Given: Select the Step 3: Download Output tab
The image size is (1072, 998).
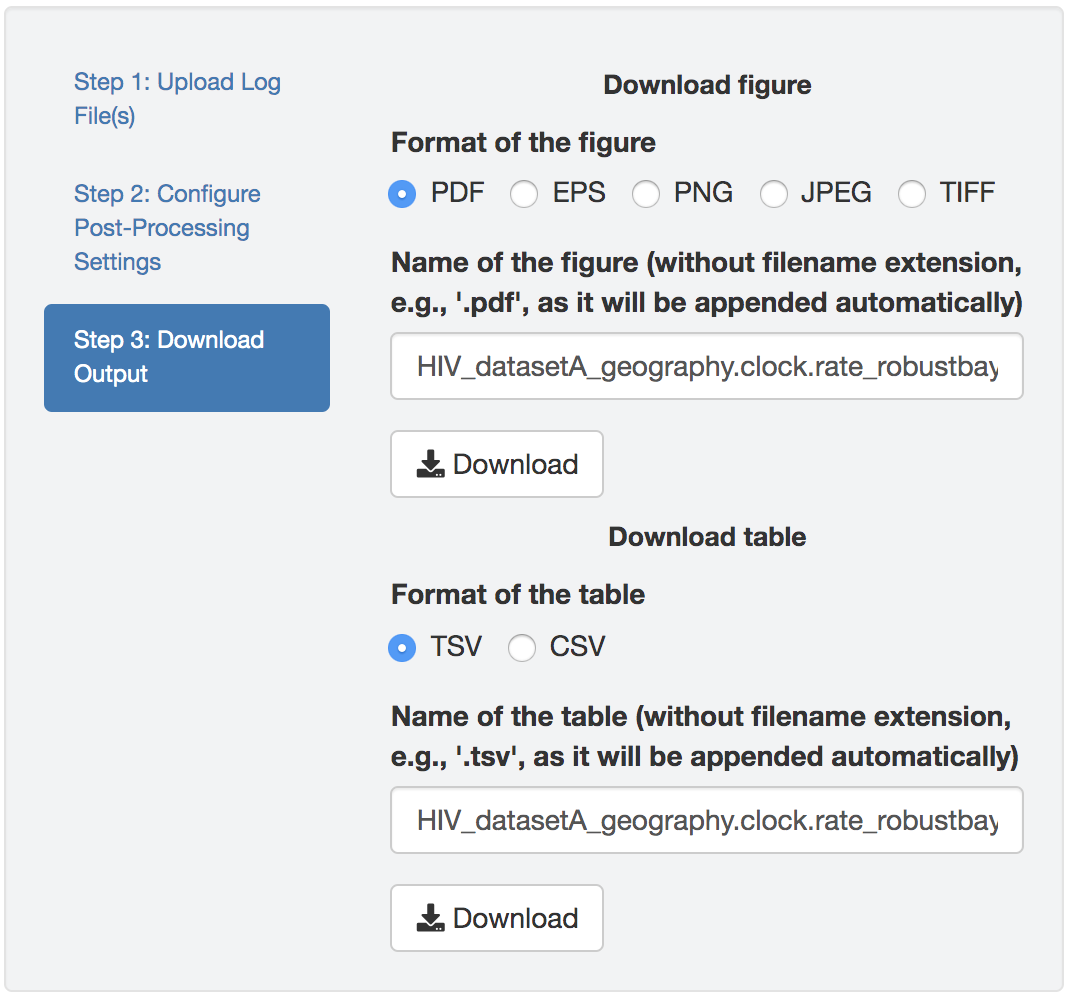Looking at the screenshot, I should pyautogui.click(x=187, y=357).
